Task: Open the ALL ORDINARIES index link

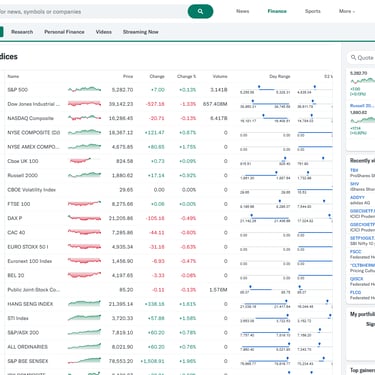Action: click(28, 347)
